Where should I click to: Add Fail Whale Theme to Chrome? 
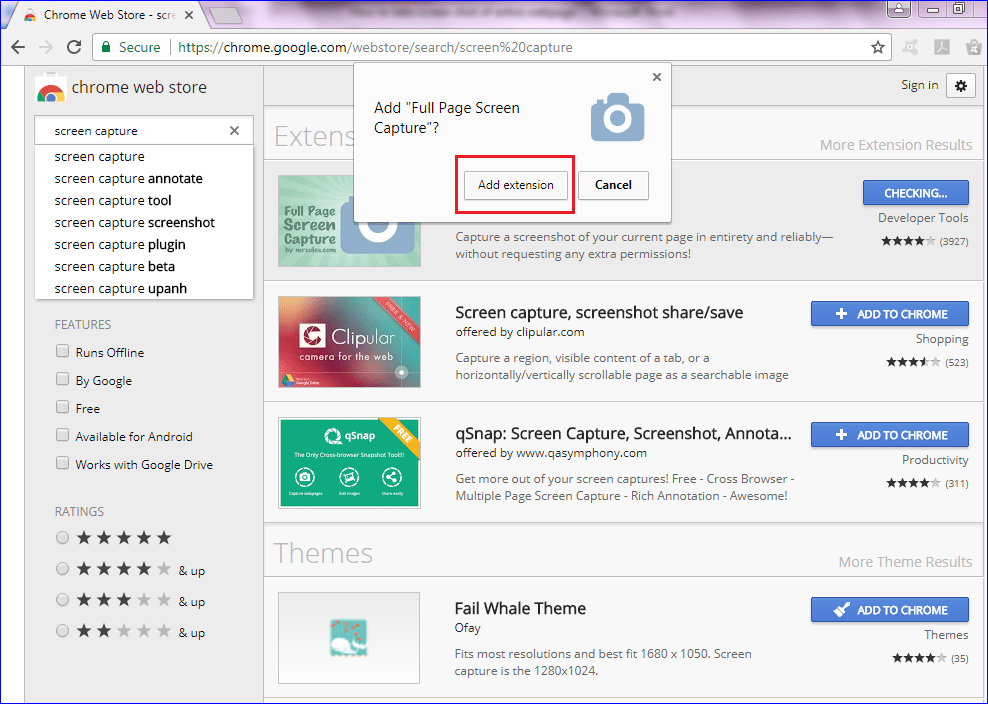point(890,610)
